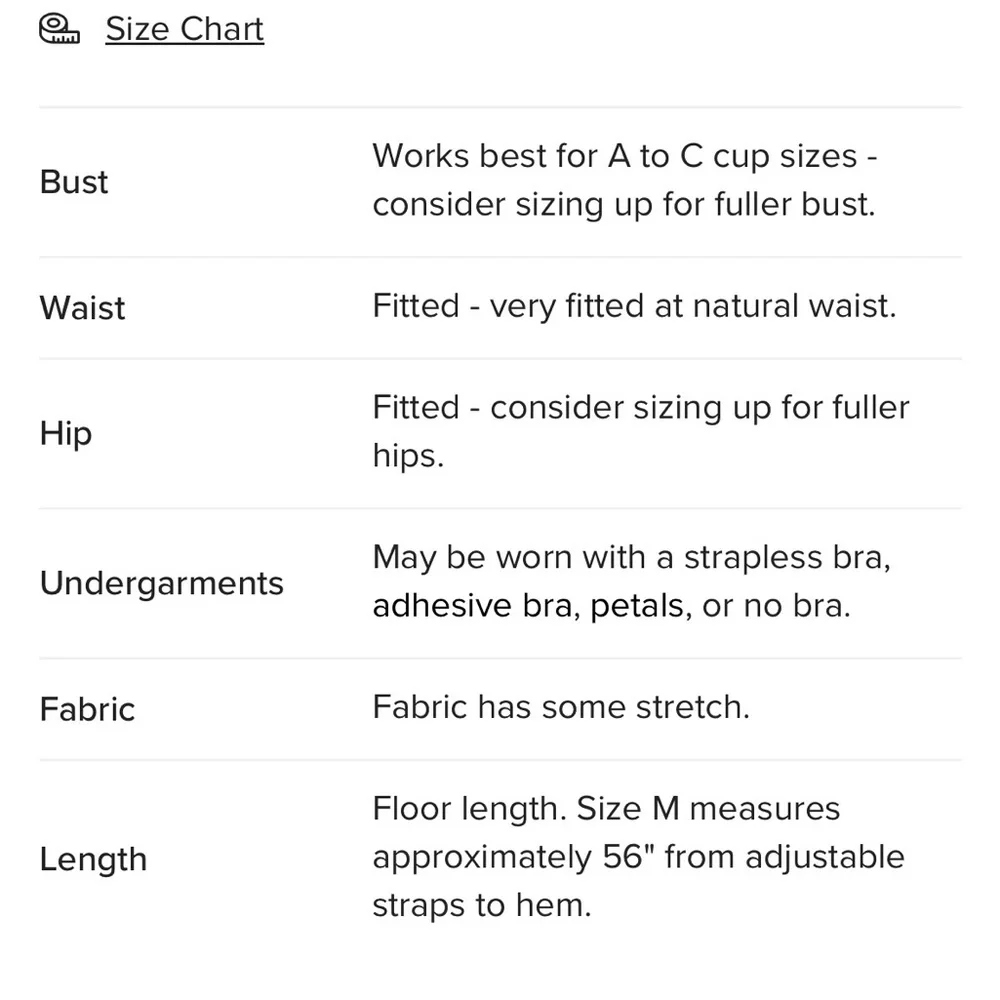Select the Fabric row label
This screenshot has height=1000, width=1000.
[x=87, y=709]
